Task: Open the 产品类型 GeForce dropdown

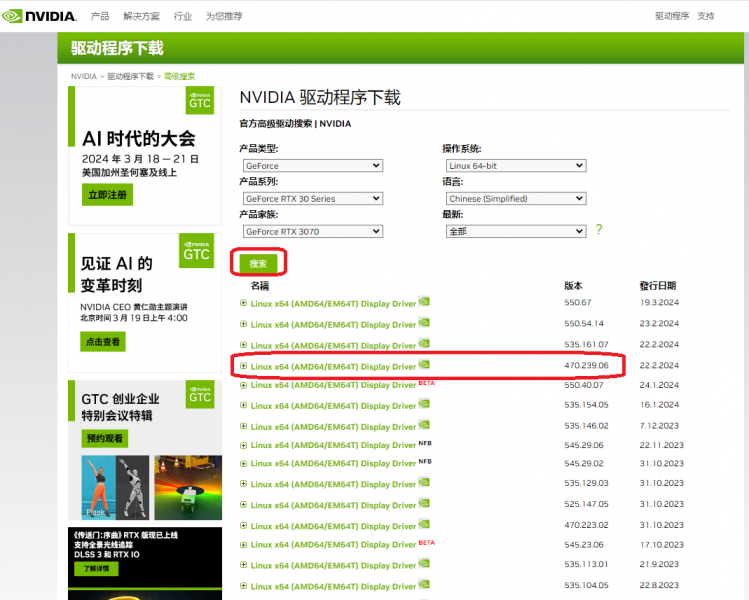Action: [x=313, y=166]
